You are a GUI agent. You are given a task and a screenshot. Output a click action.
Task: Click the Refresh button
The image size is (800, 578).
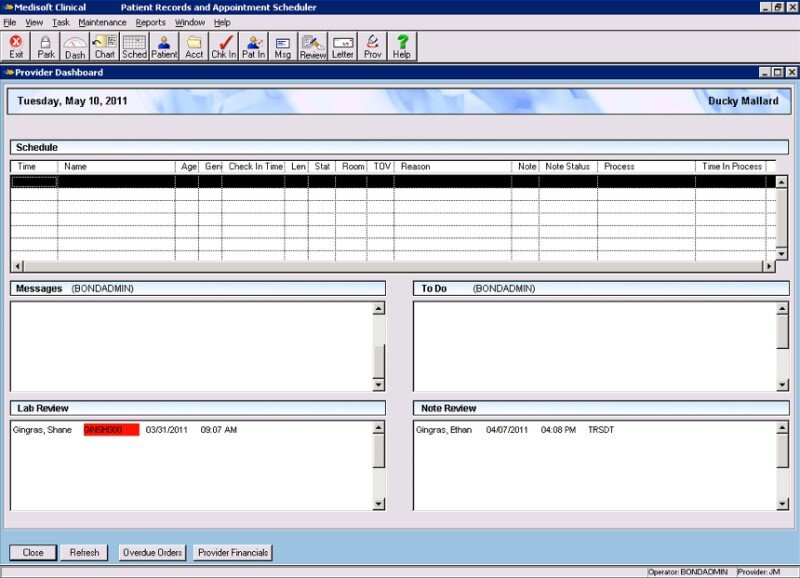point(84,553)
